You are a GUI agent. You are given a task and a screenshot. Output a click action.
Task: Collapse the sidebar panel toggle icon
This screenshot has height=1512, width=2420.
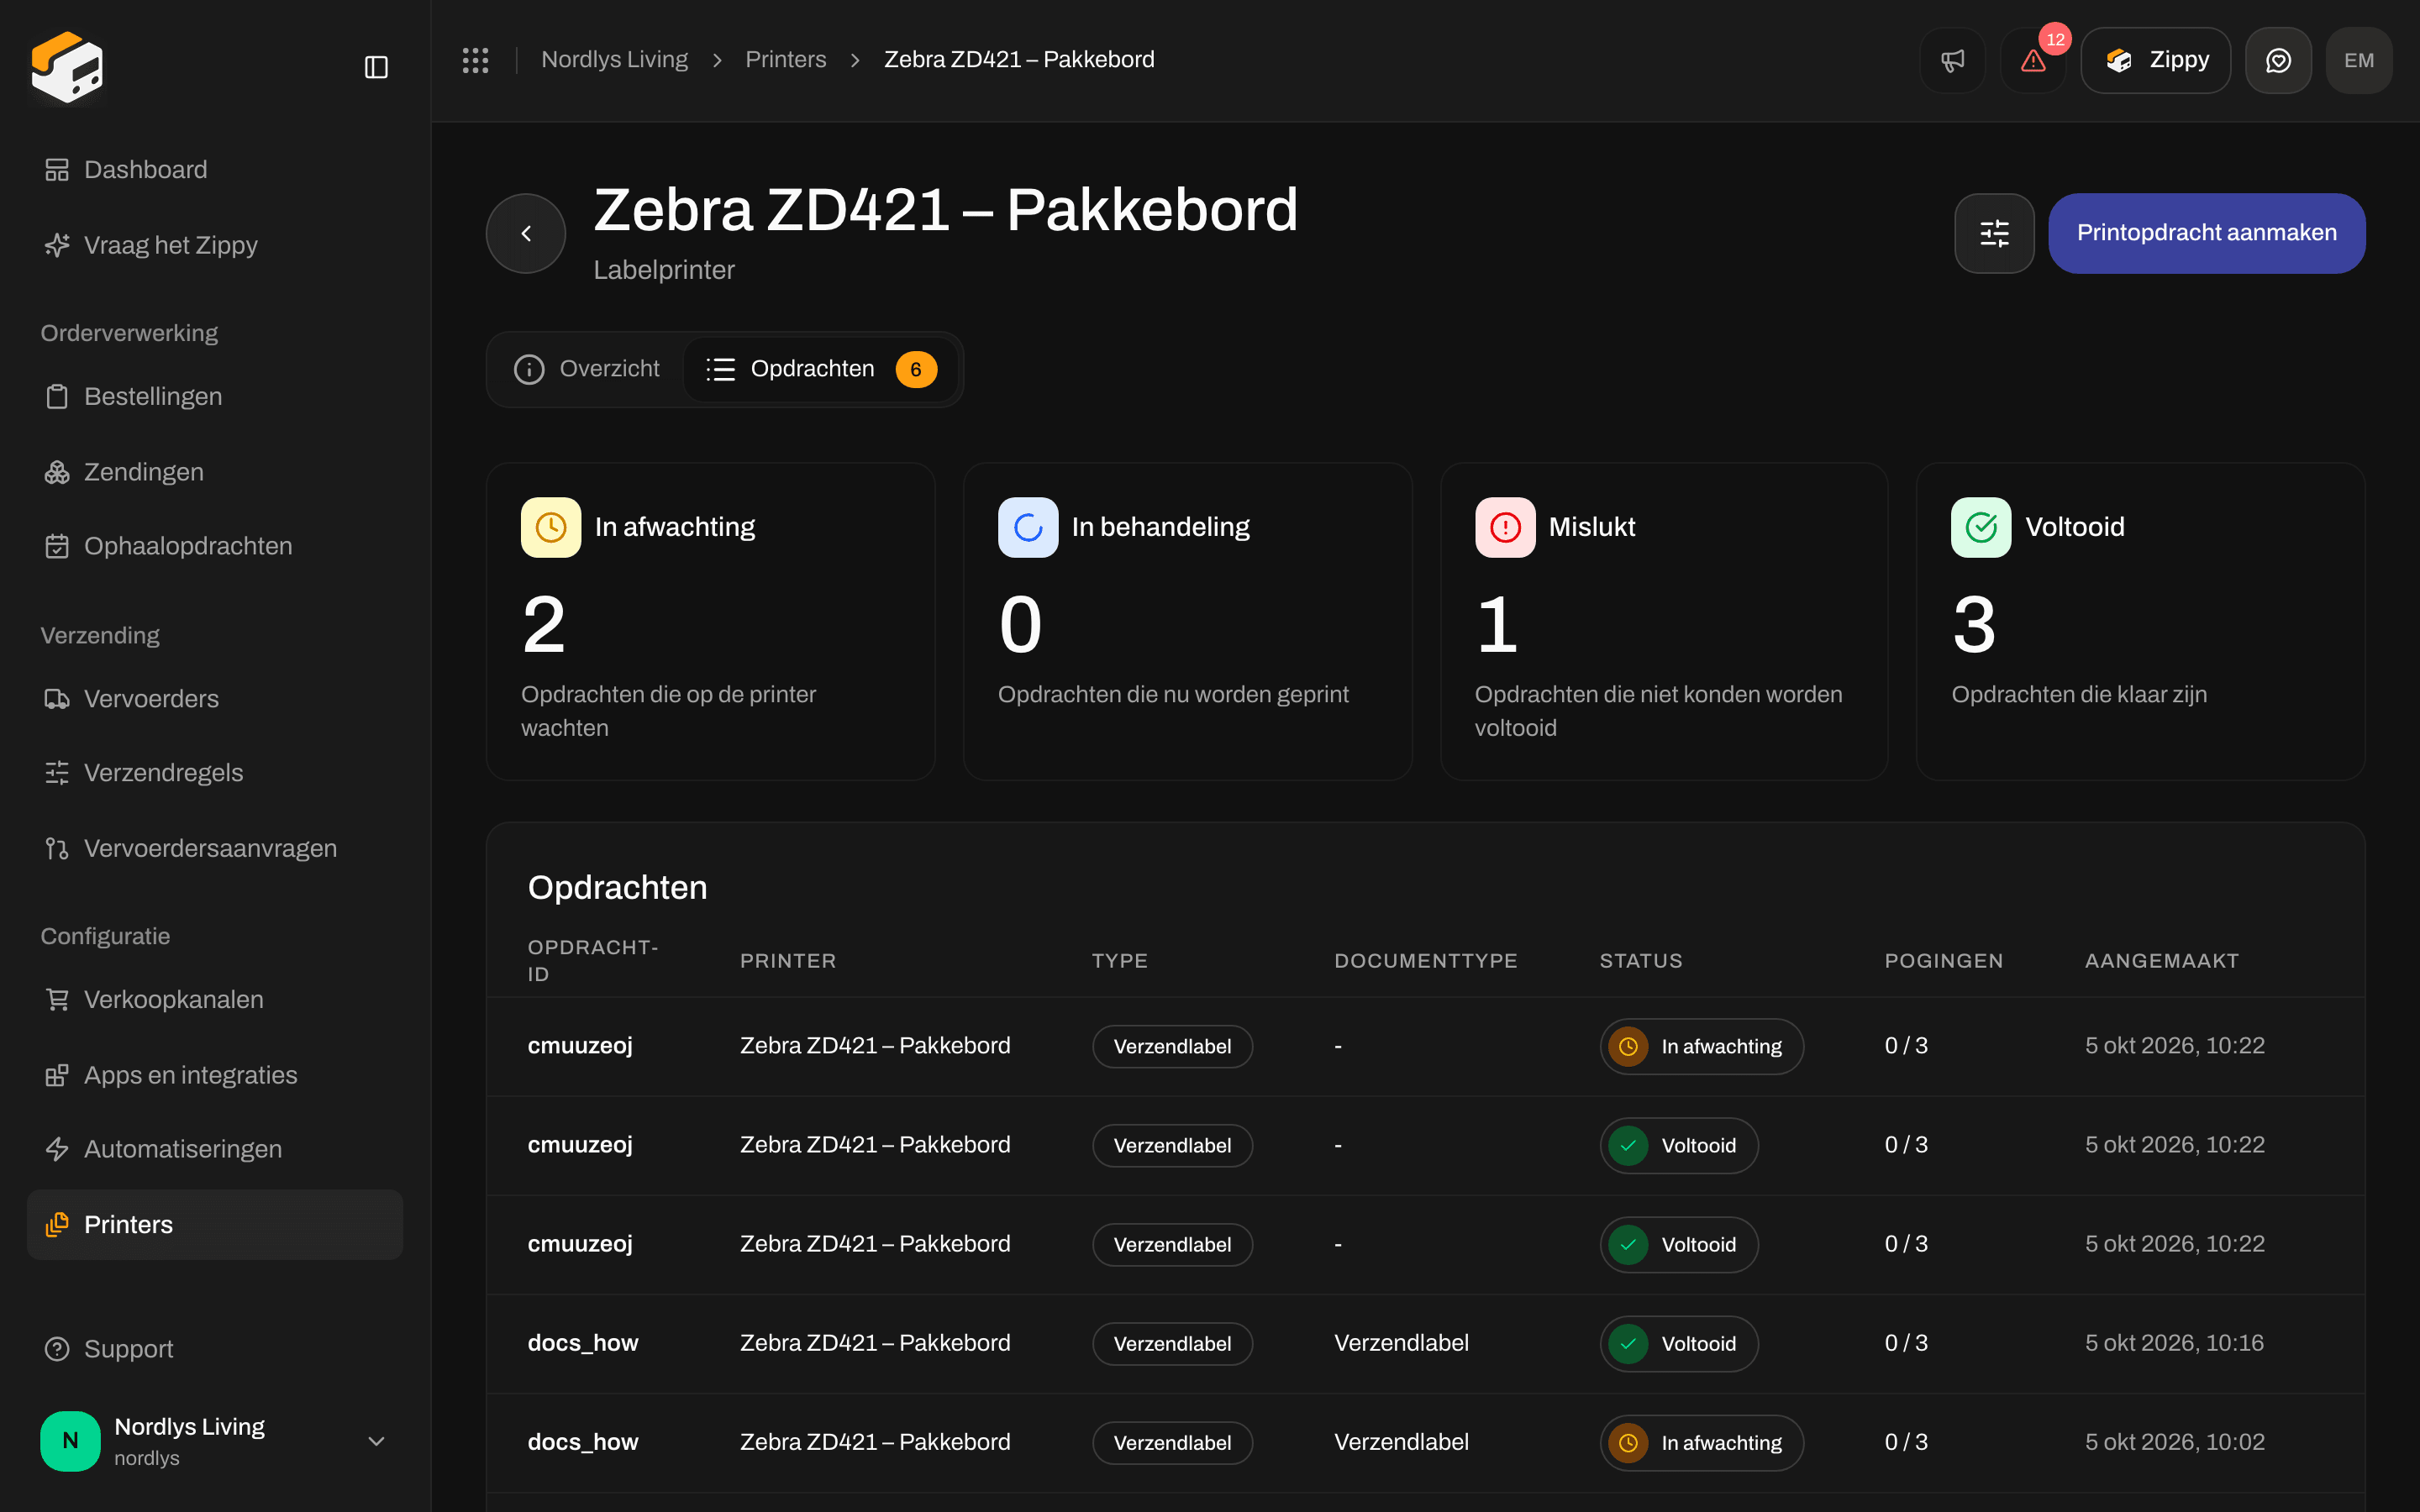coord(376,67)
